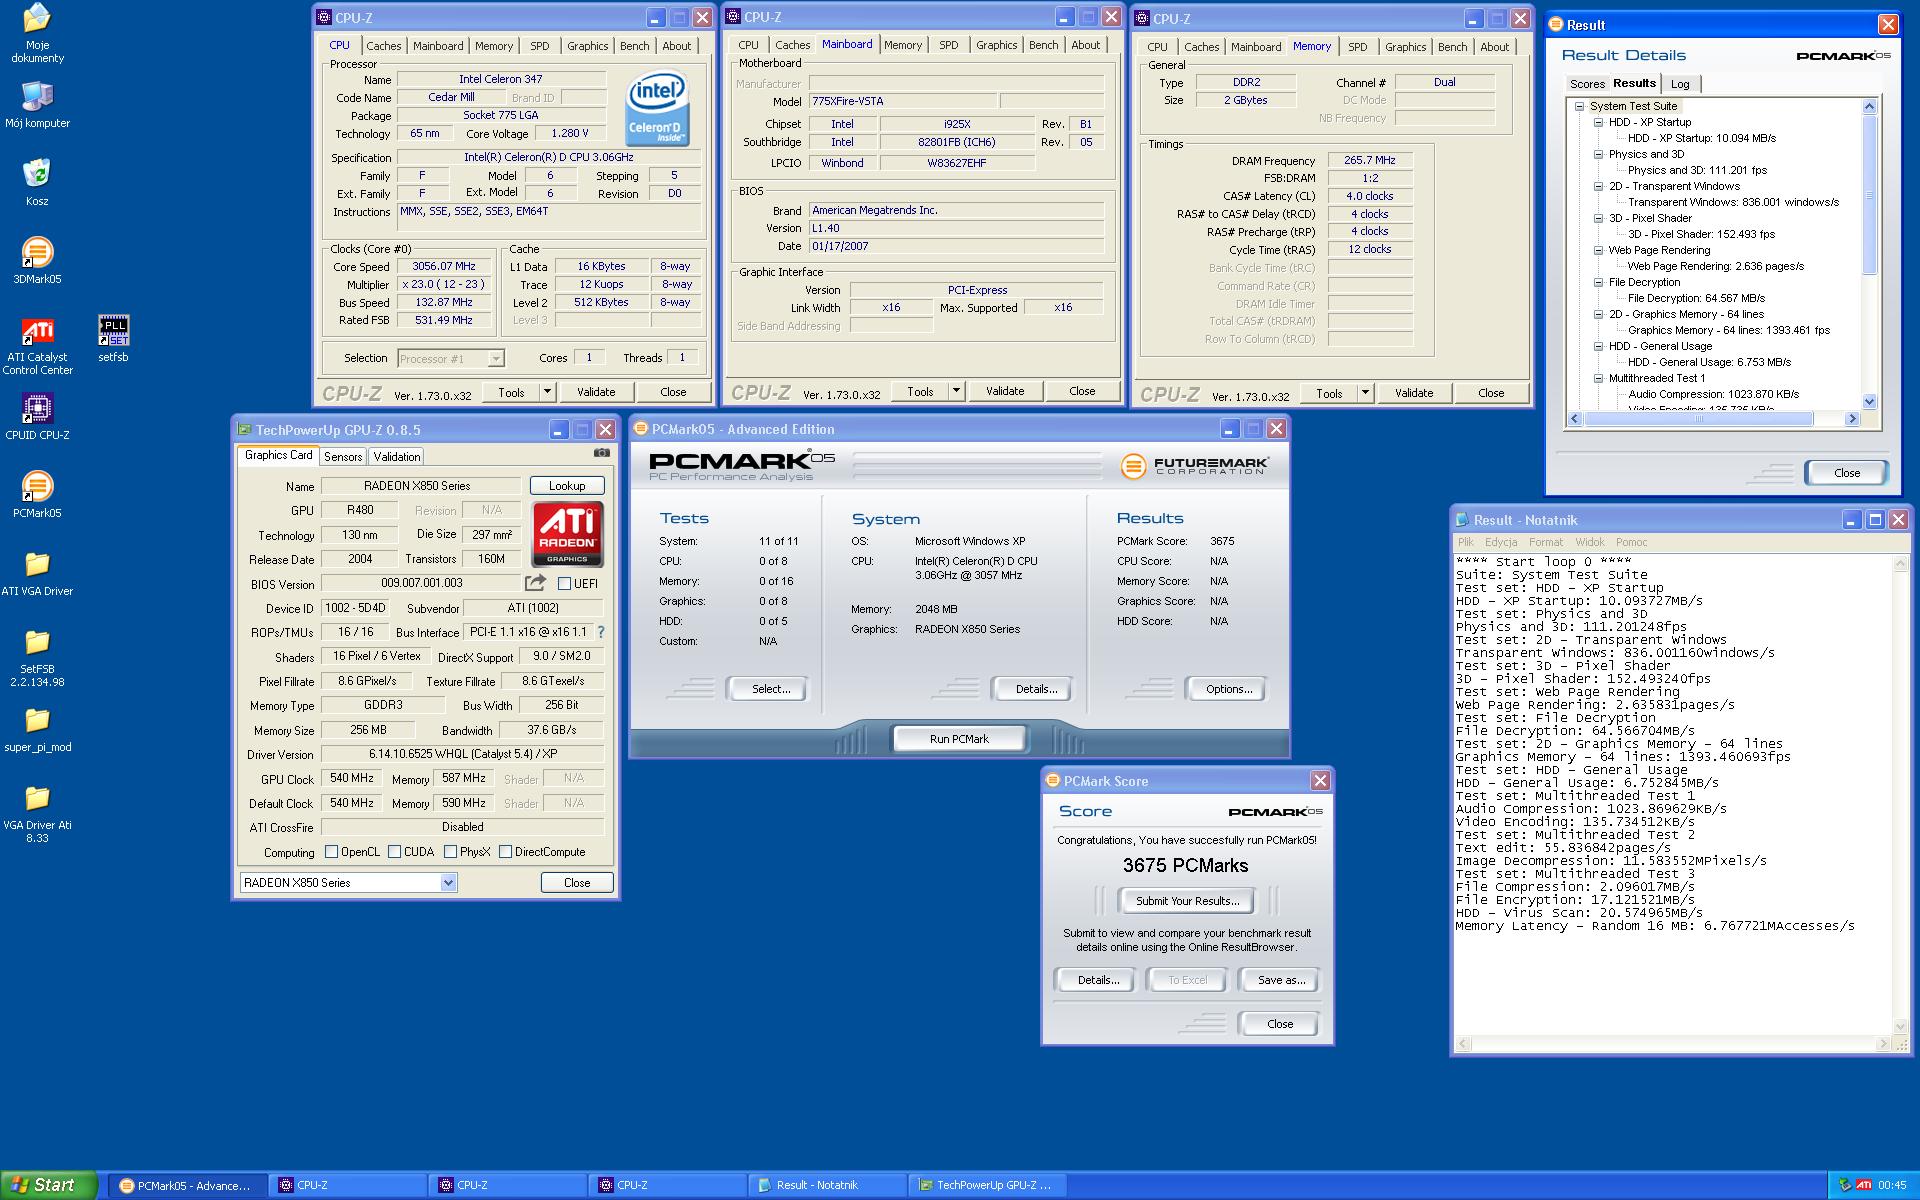Open Tools dropdown arrow in CPU tab window
Screen dimensions: 1920x1200
(x=547, y=392)
